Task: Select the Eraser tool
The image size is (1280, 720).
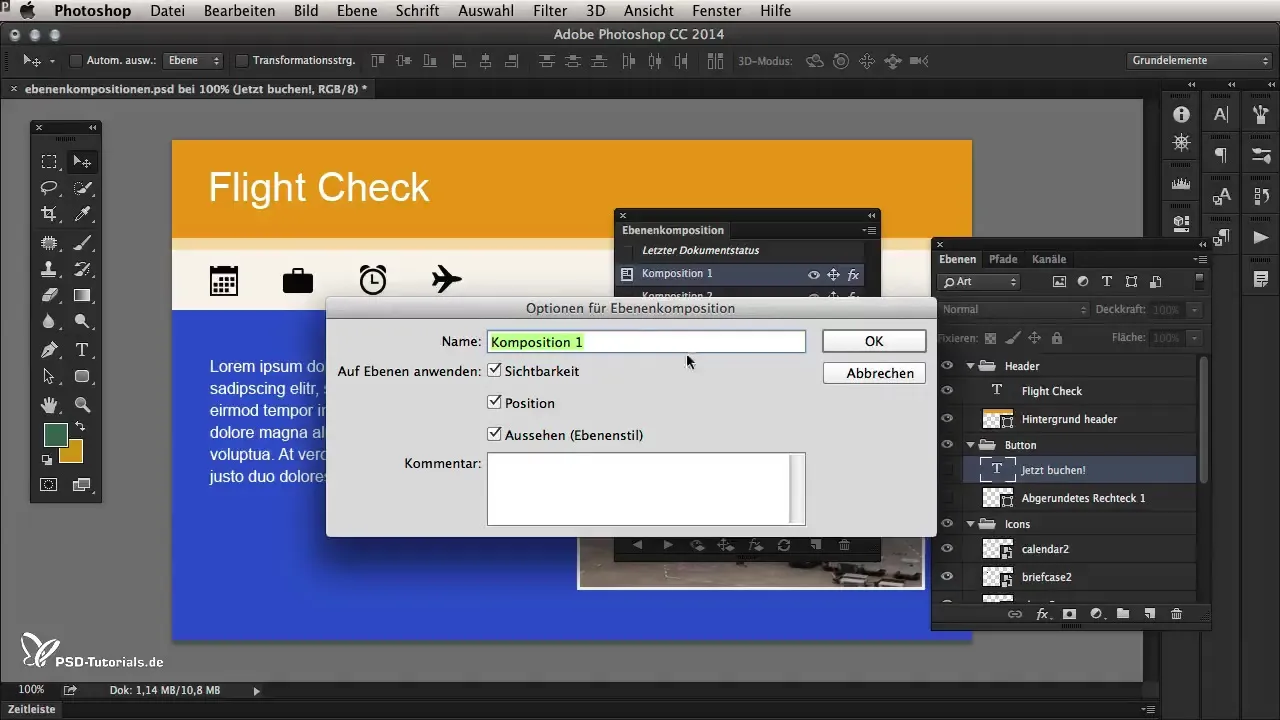Action: coord(48,295)
